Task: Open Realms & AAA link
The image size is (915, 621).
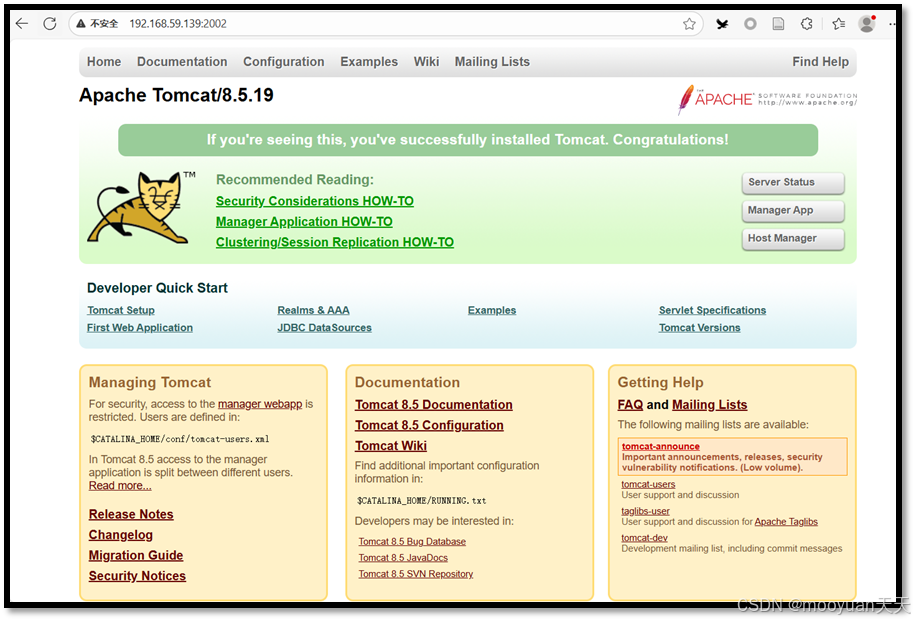Action: coord(313,310)
